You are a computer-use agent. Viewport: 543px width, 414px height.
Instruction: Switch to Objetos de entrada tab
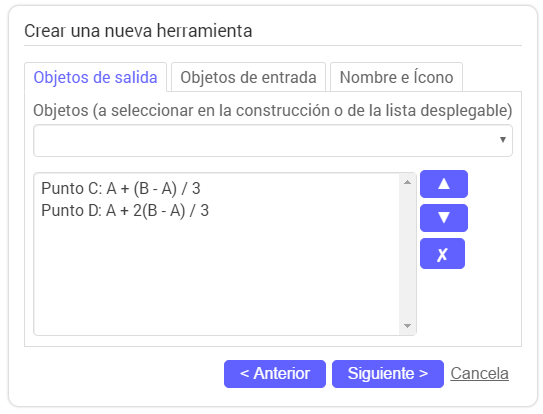click(x=248, y=77)
